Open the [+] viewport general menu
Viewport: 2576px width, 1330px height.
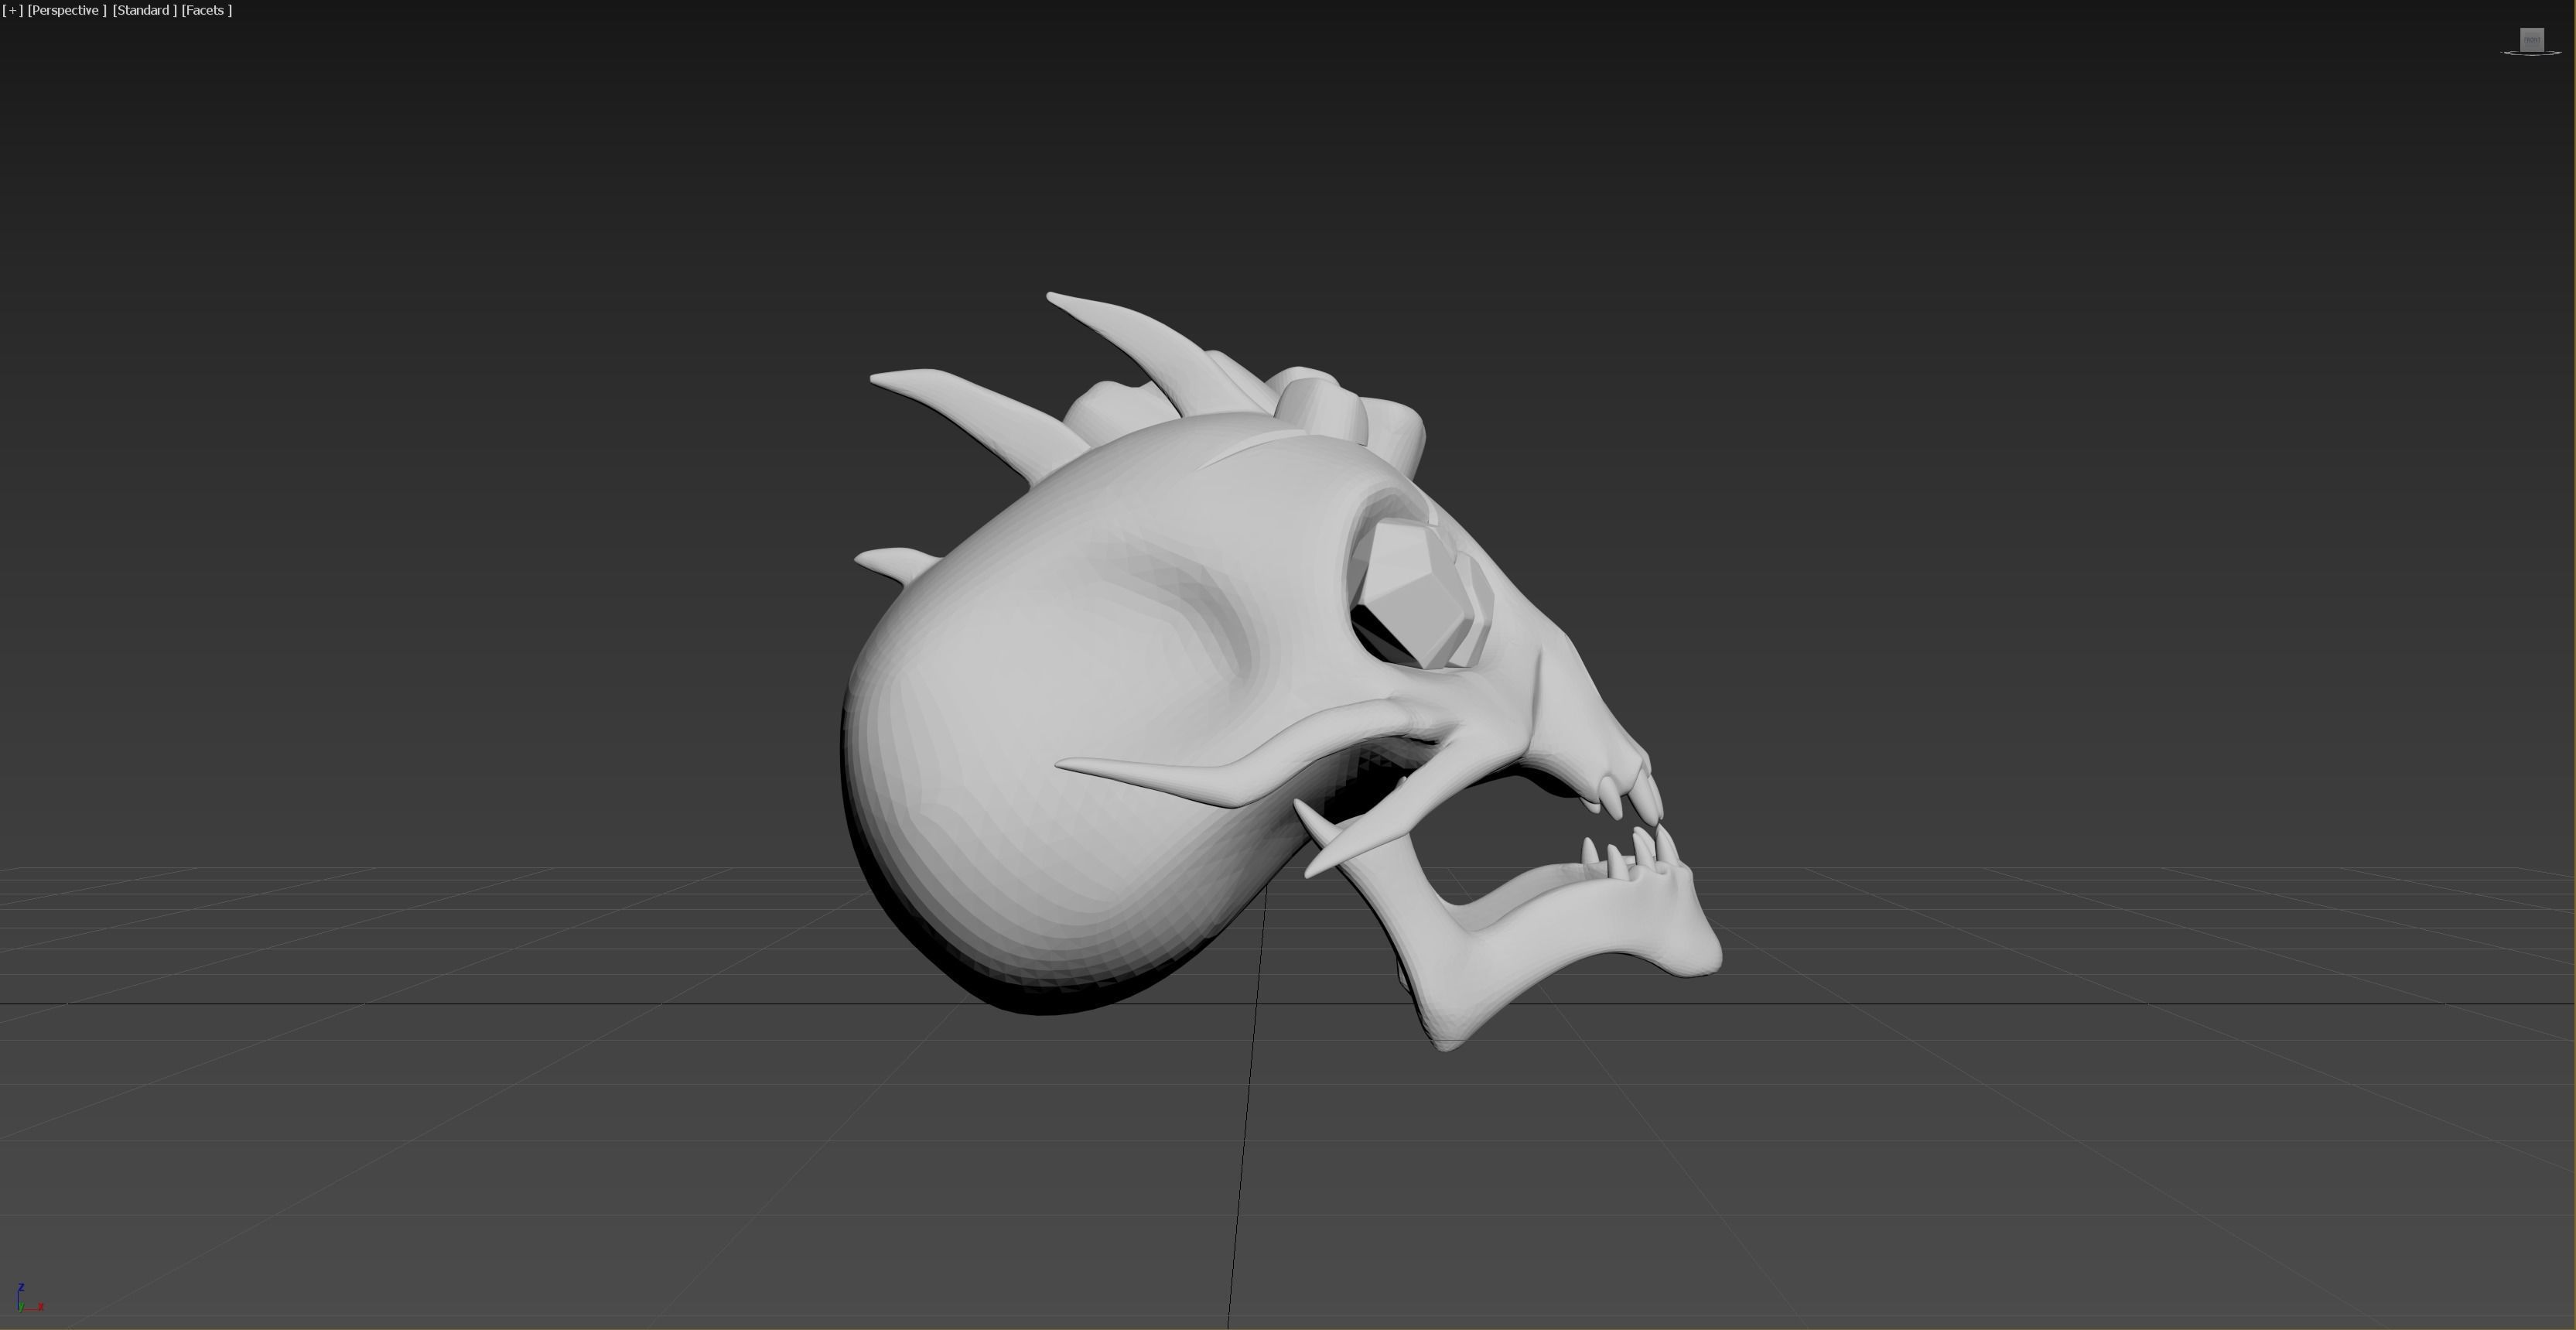13,10
